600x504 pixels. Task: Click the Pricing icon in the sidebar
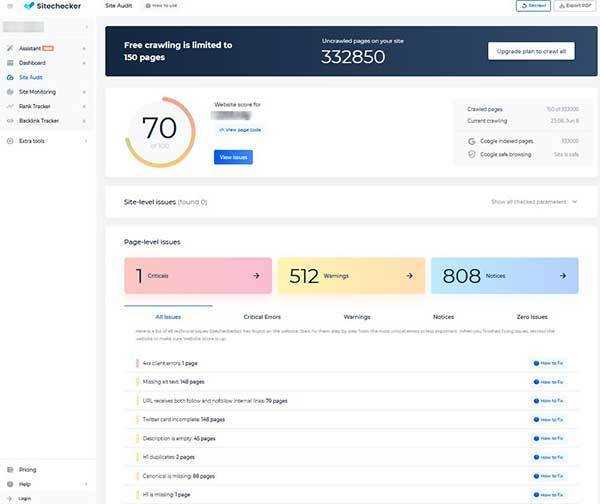(x=9, y=469)
